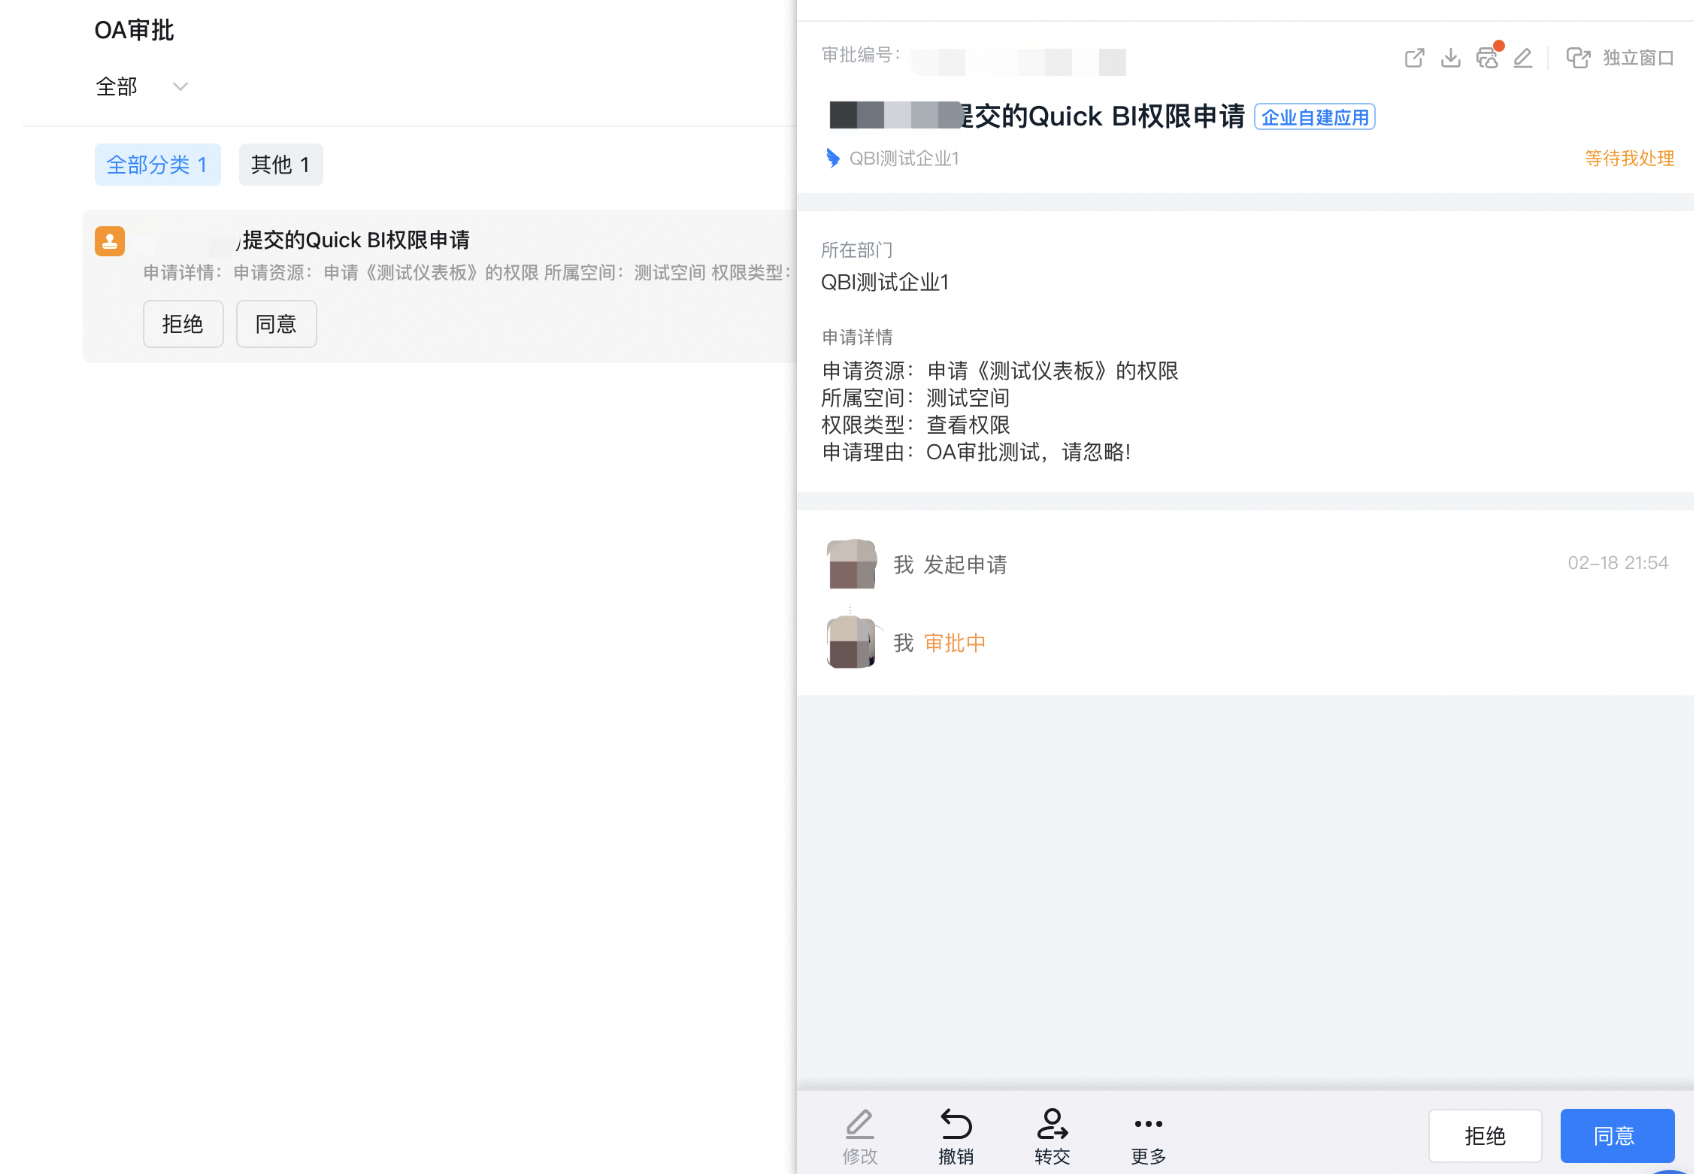Click the 审批中 status in the timeline

[x=955, y=643]
